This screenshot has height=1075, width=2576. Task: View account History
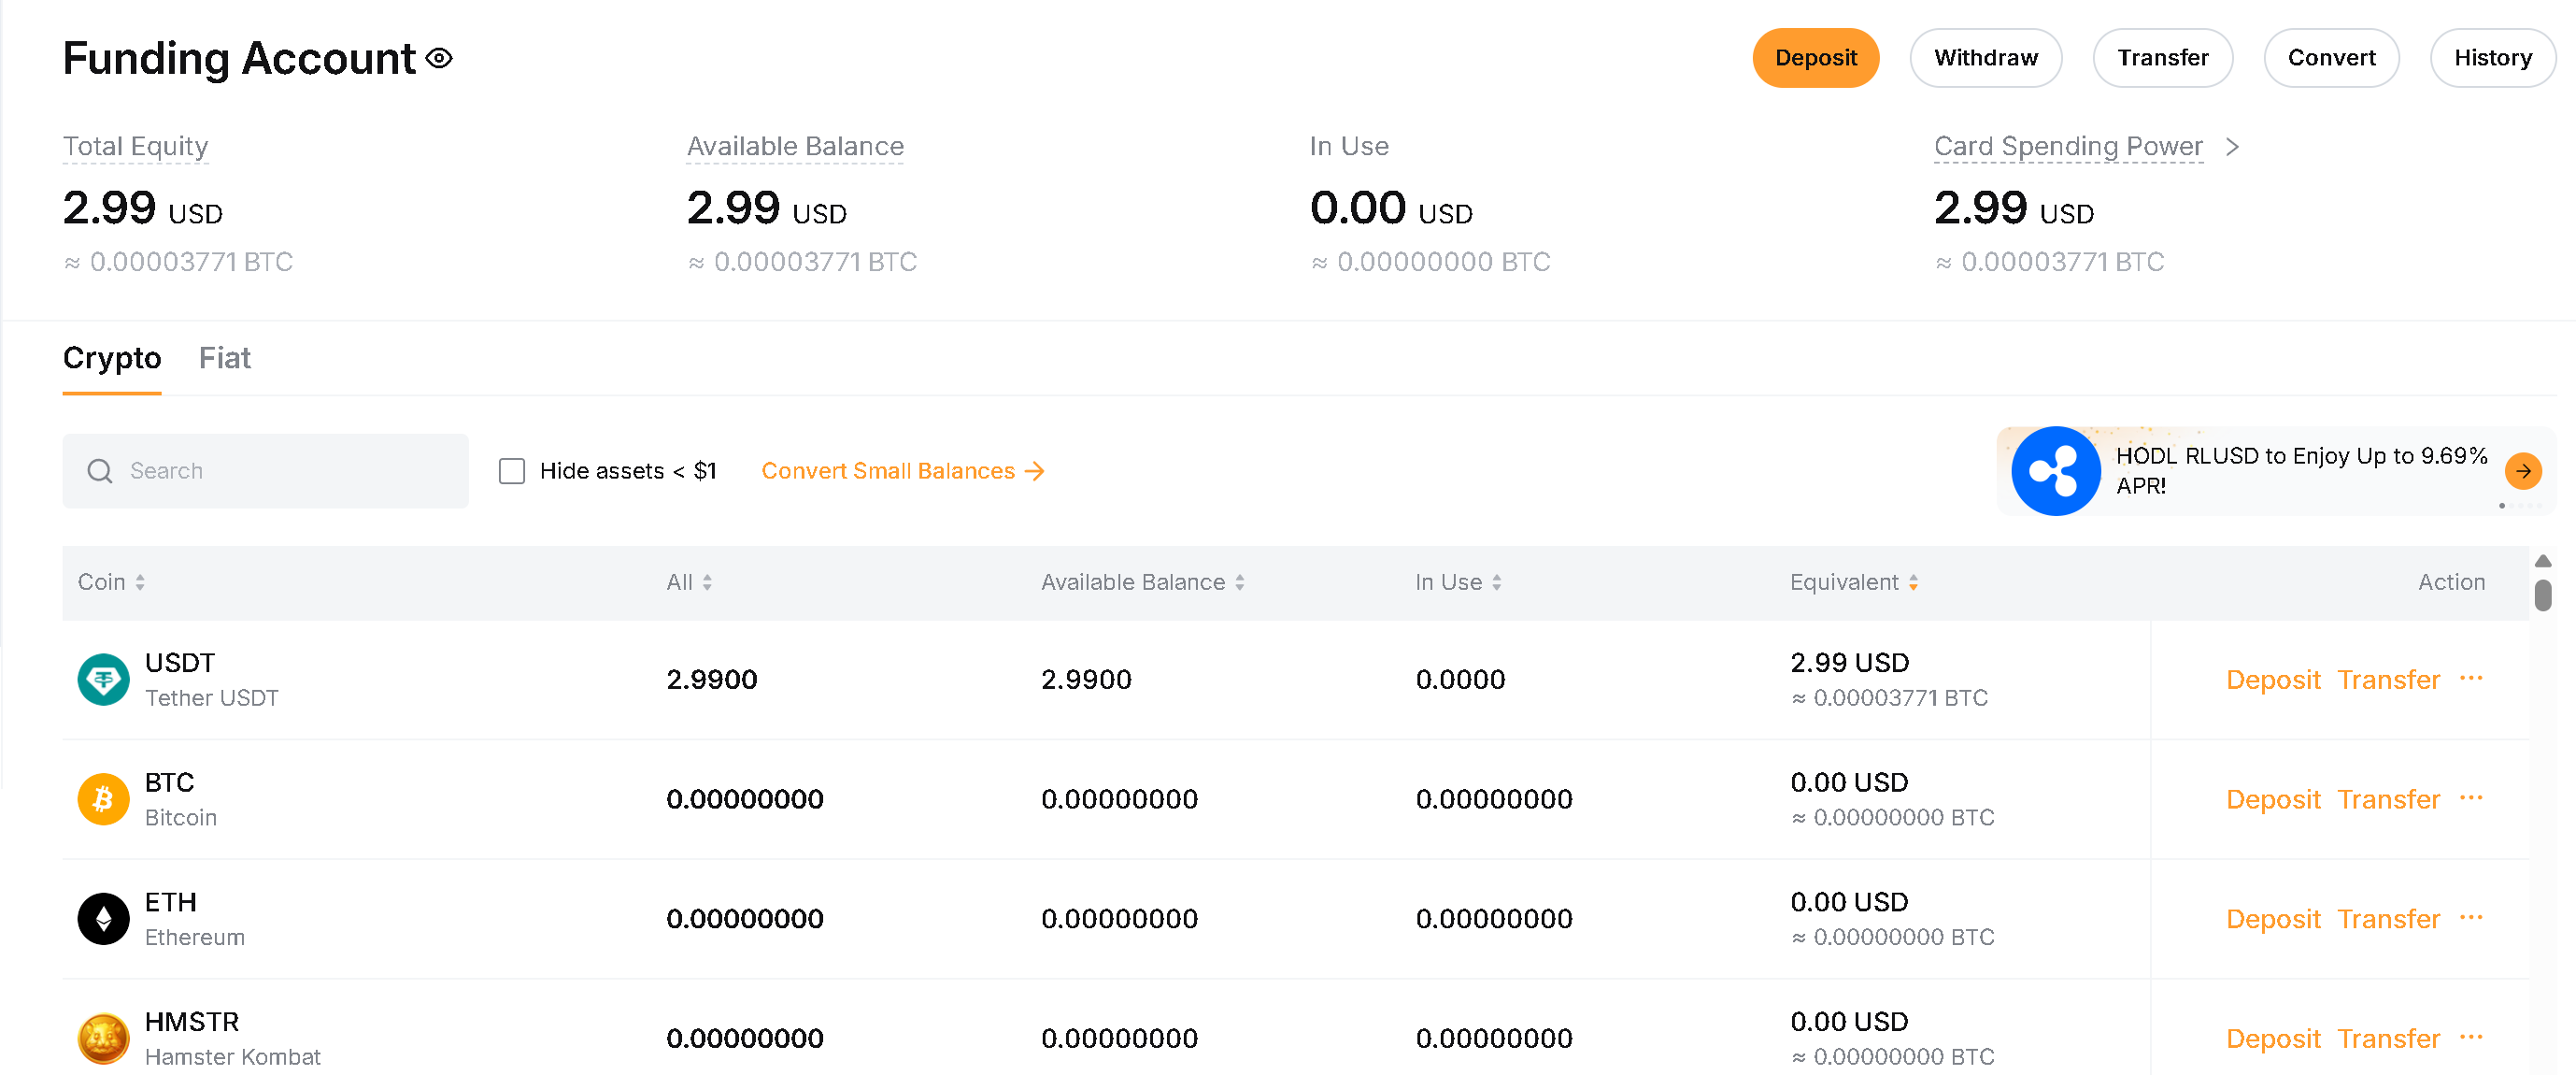(x=2492, y=58)
